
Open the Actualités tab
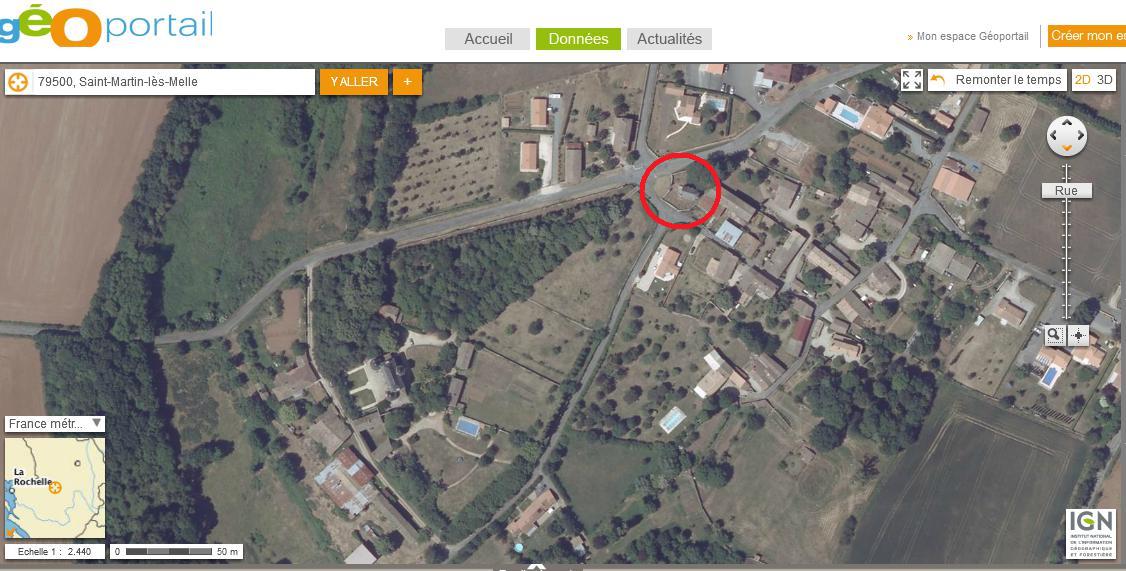pos(669,39)
